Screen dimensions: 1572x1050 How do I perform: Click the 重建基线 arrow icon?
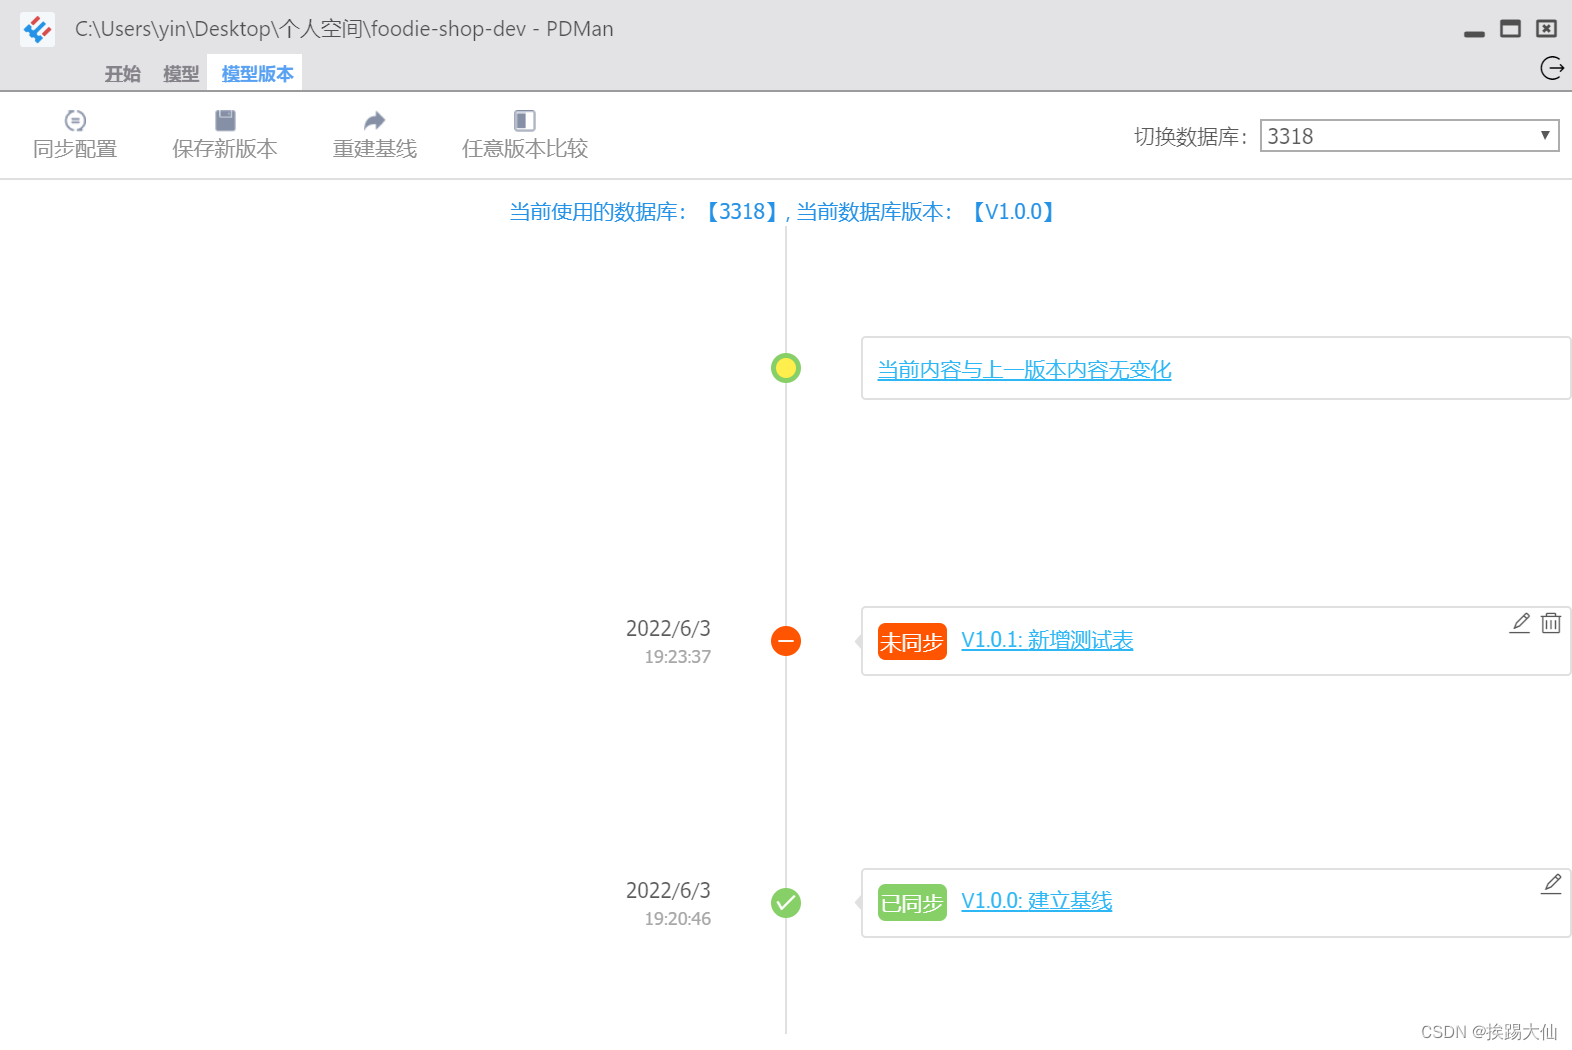pos(374,120)
